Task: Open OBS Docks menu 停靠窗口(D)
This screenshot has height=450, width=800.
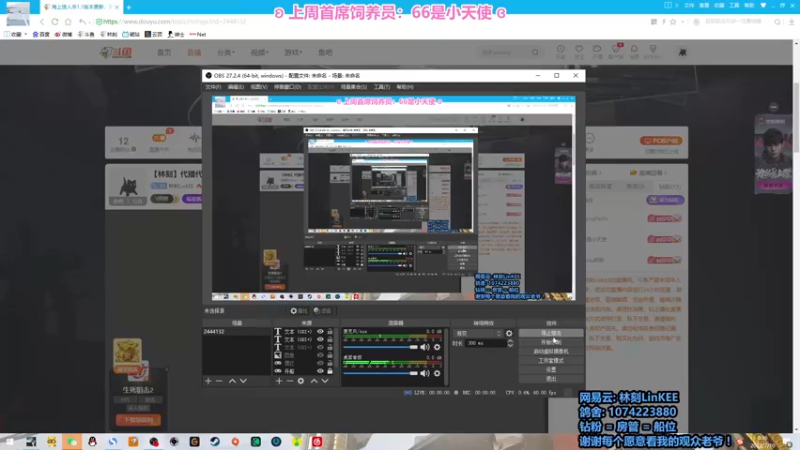Action: [x=287, y=87]
